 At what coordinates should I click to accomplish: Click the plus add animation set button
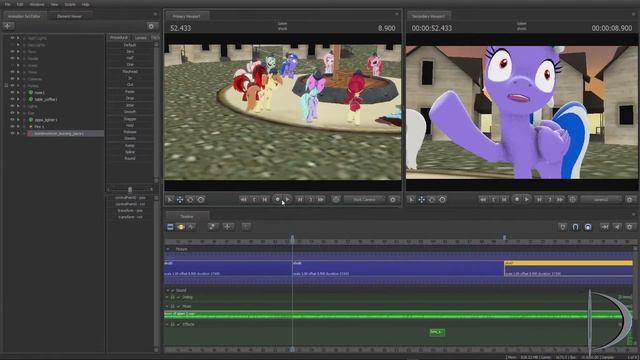click(x=8, y=26)
